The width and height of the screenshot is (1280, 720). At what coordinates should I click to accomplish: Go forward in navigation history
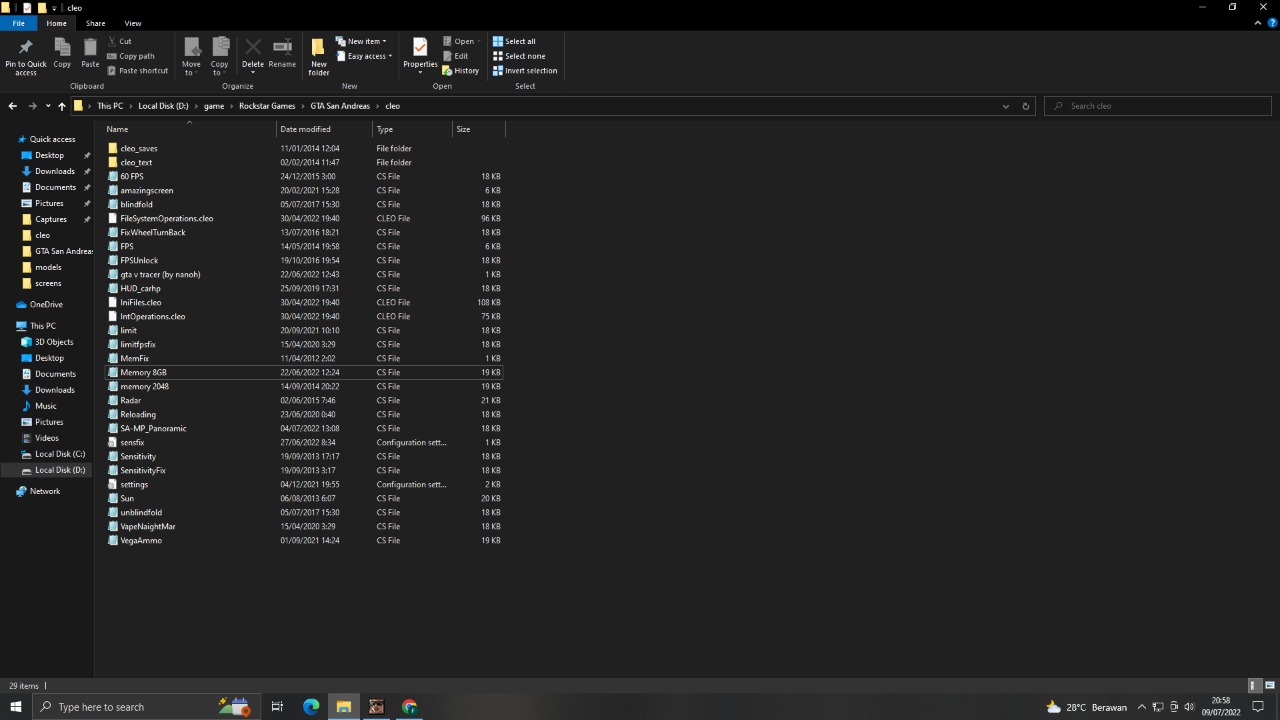pyautogui.click(x=32, y=106)
